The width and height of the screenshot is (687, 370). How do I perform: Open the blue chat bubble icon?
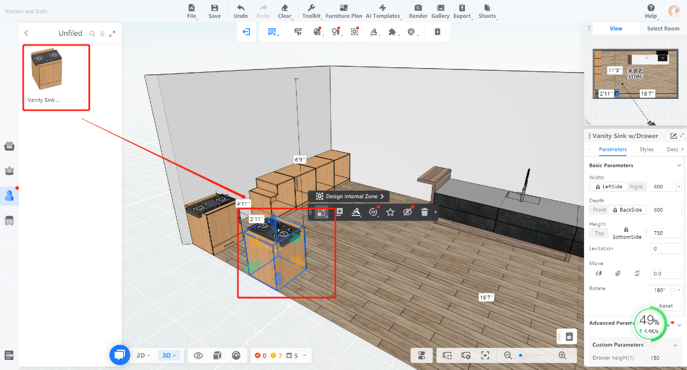[x=119, y=355]
